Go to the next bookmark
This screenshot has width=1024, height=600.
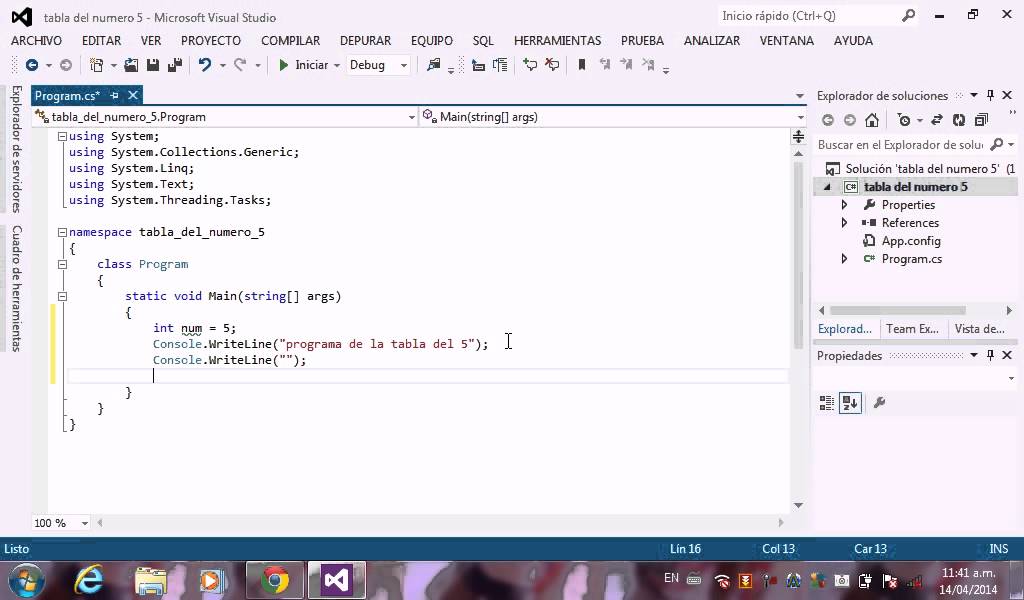pyautogui.click(x=626, y=65)
